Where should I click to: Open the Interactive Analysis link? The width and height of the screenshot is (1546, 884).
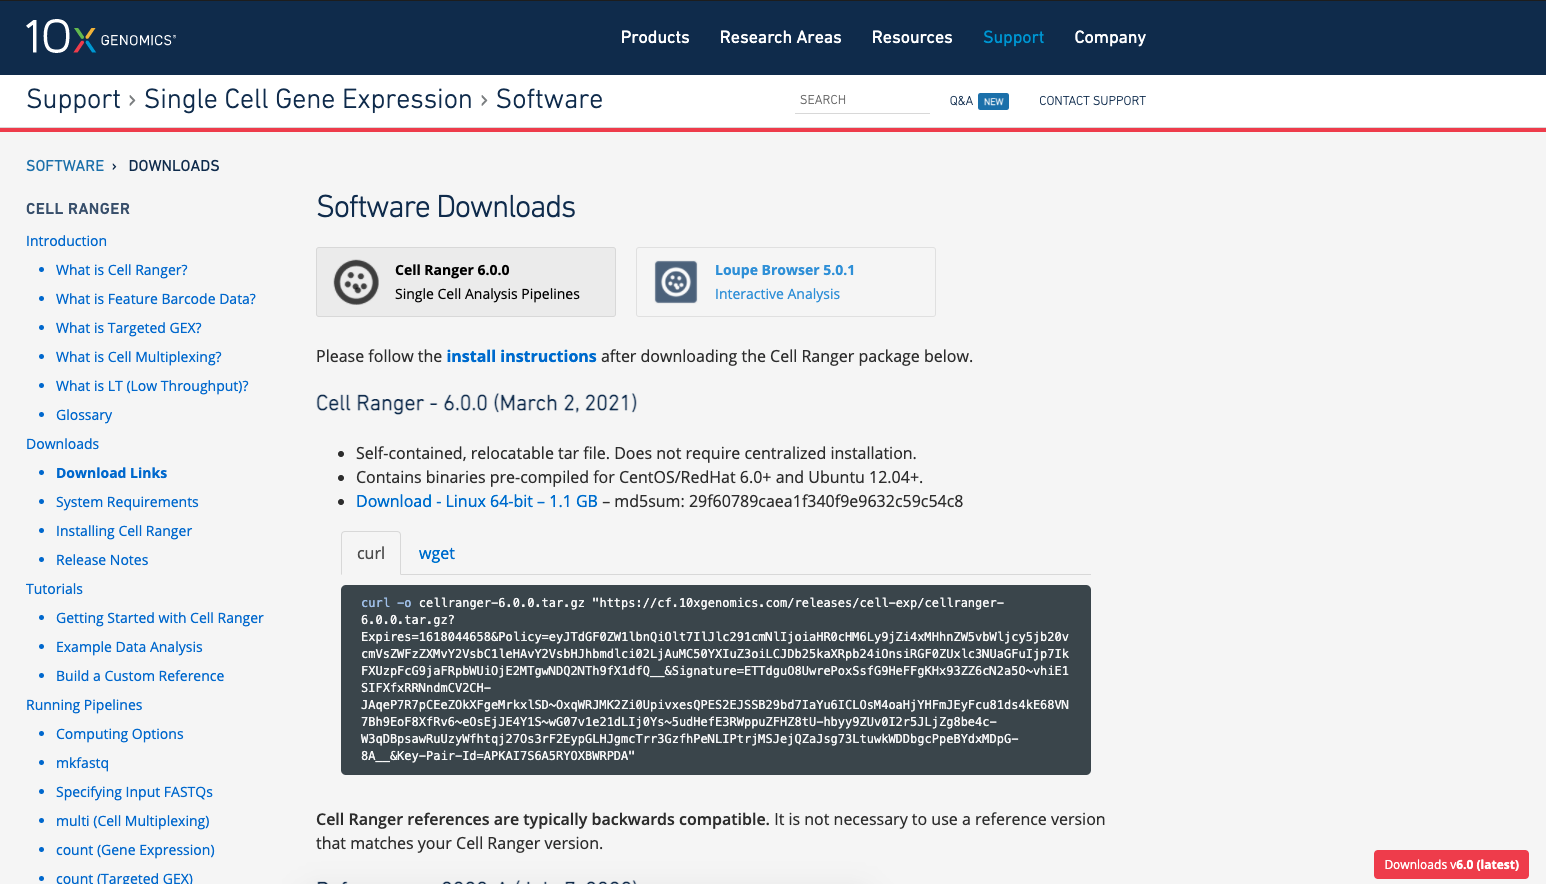(777, 294)
